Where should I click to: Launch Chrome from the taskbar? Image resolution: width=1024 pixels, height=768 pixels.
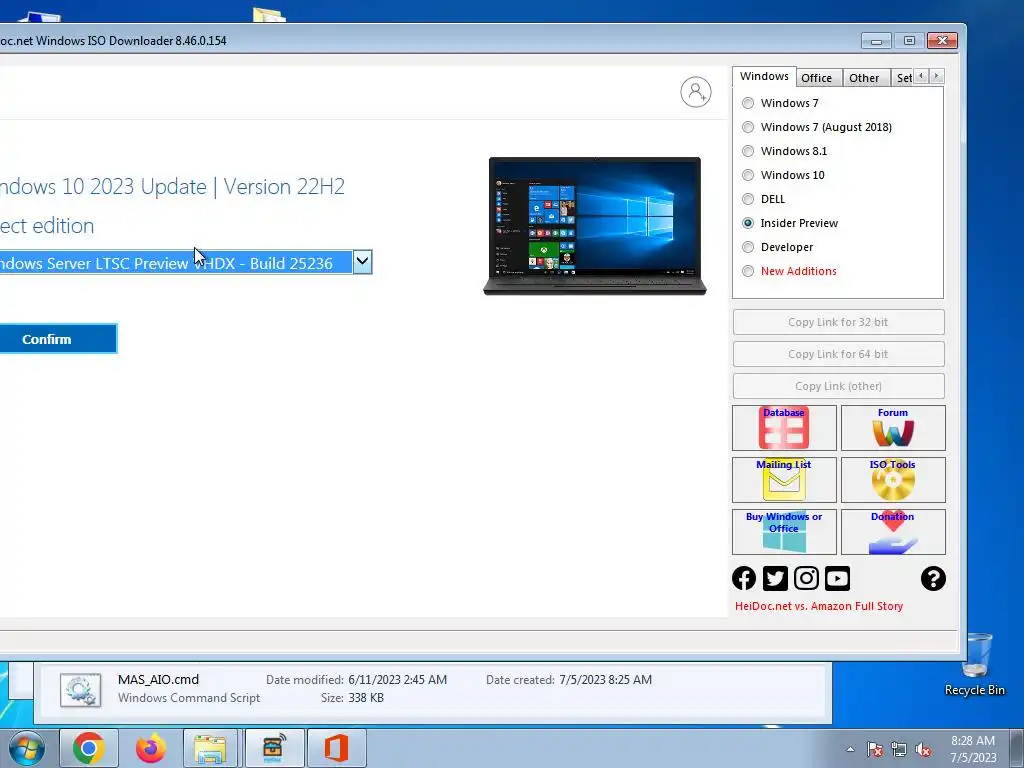pos(89,748)
